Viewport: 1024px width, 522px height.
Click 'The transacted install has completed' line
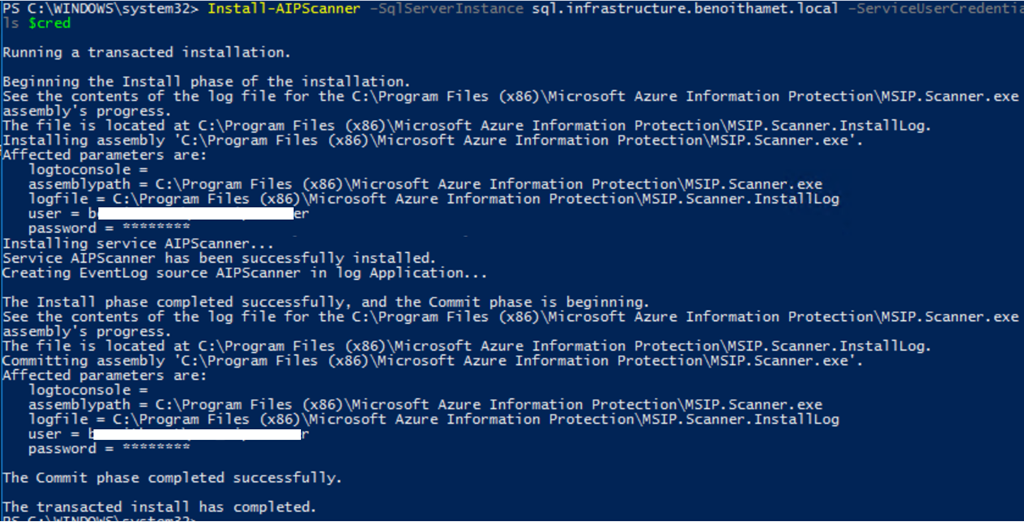coord(159,507)
